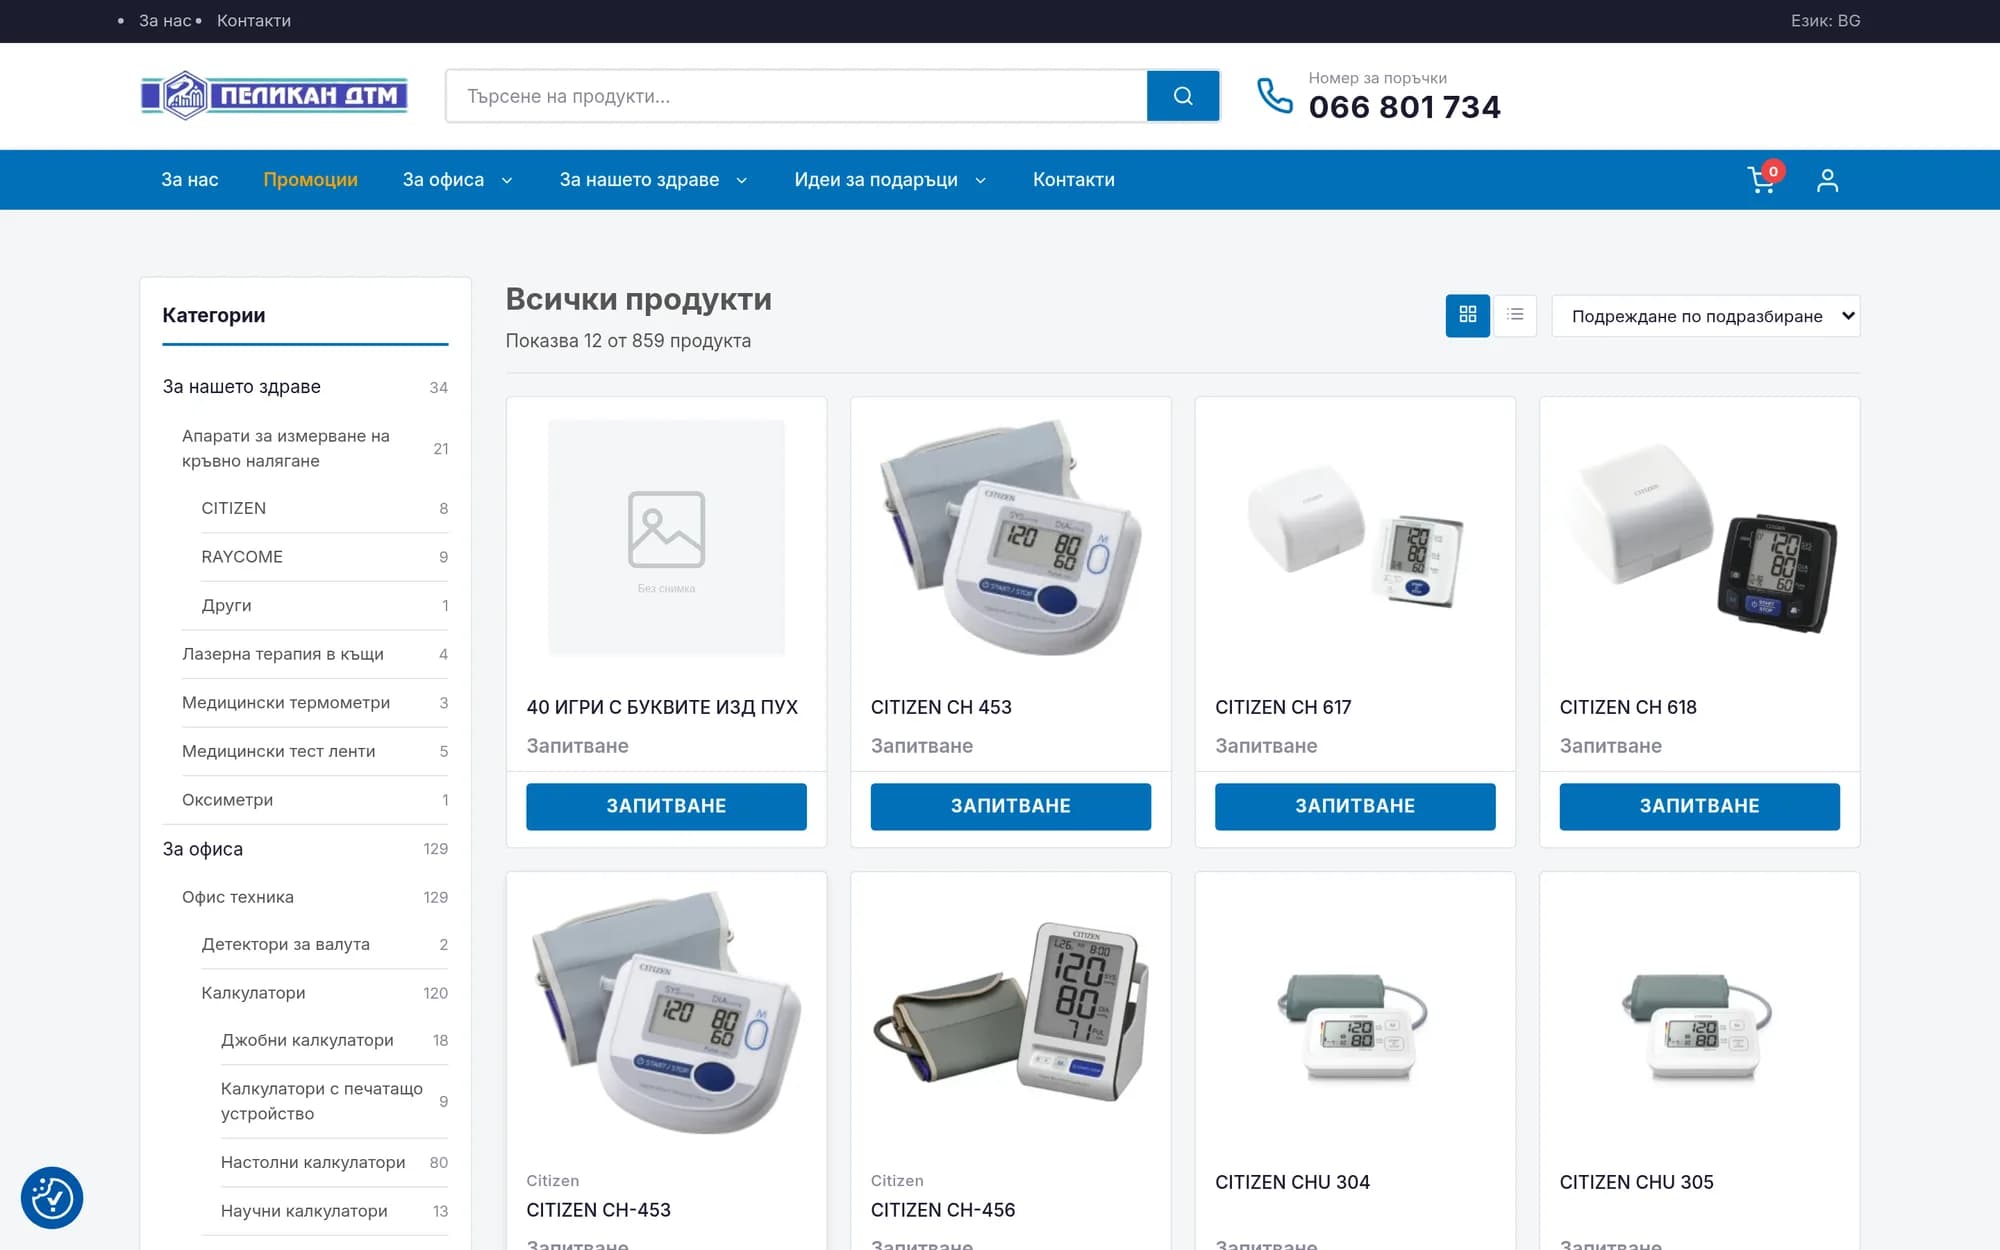Click ЗАПИТВАНЕ button under CITIZEN CH 617

(x=1355, y=806)
